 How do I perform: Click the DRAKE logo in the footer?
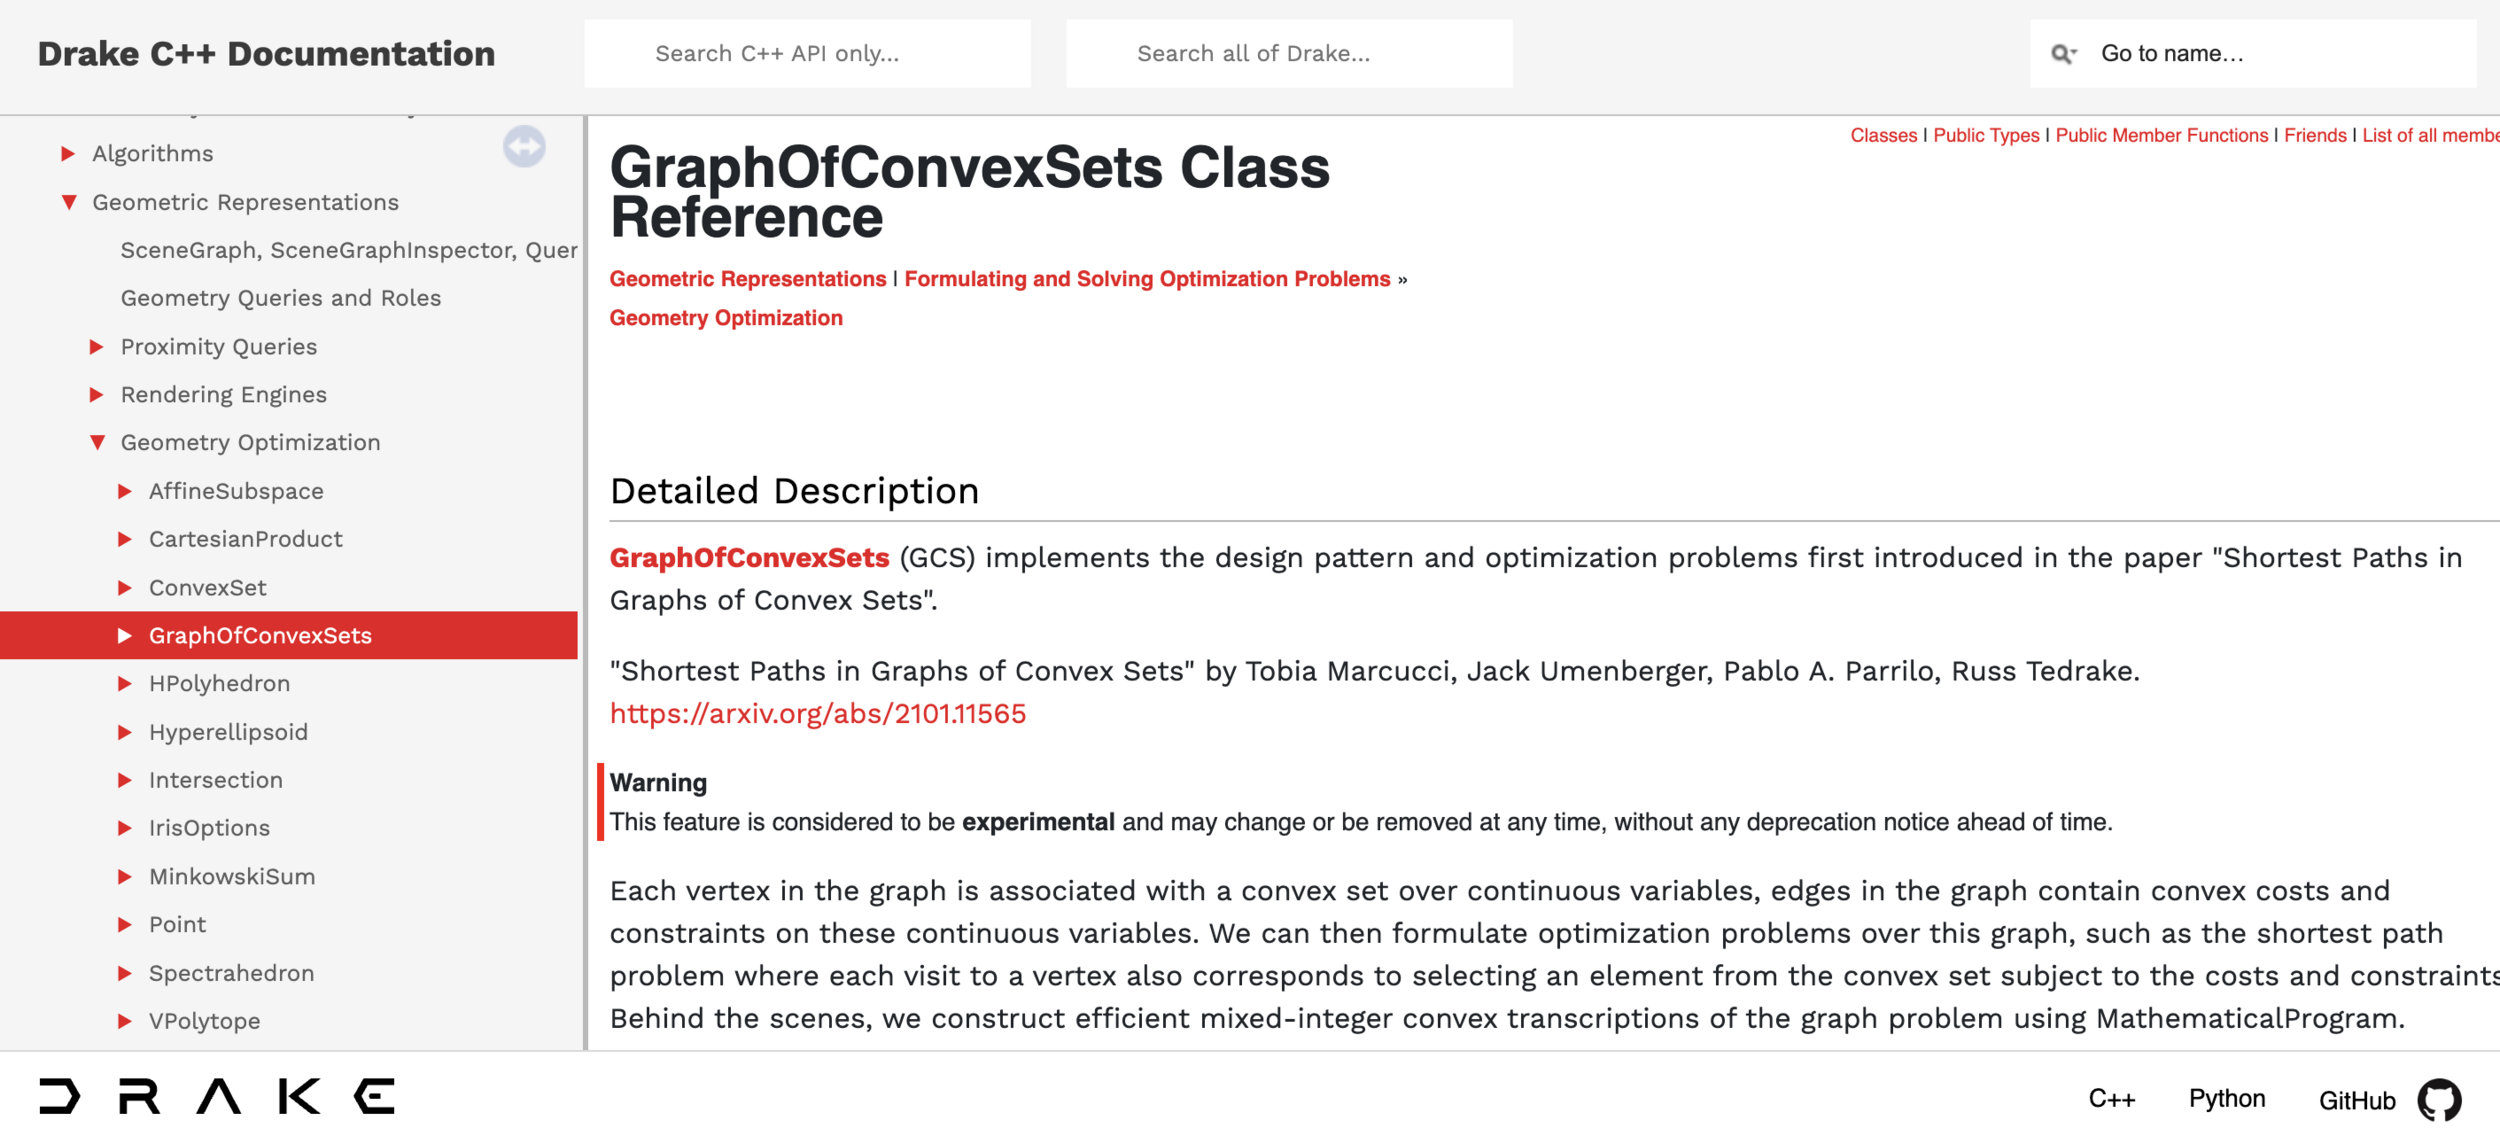click(x=217, y=1096)
